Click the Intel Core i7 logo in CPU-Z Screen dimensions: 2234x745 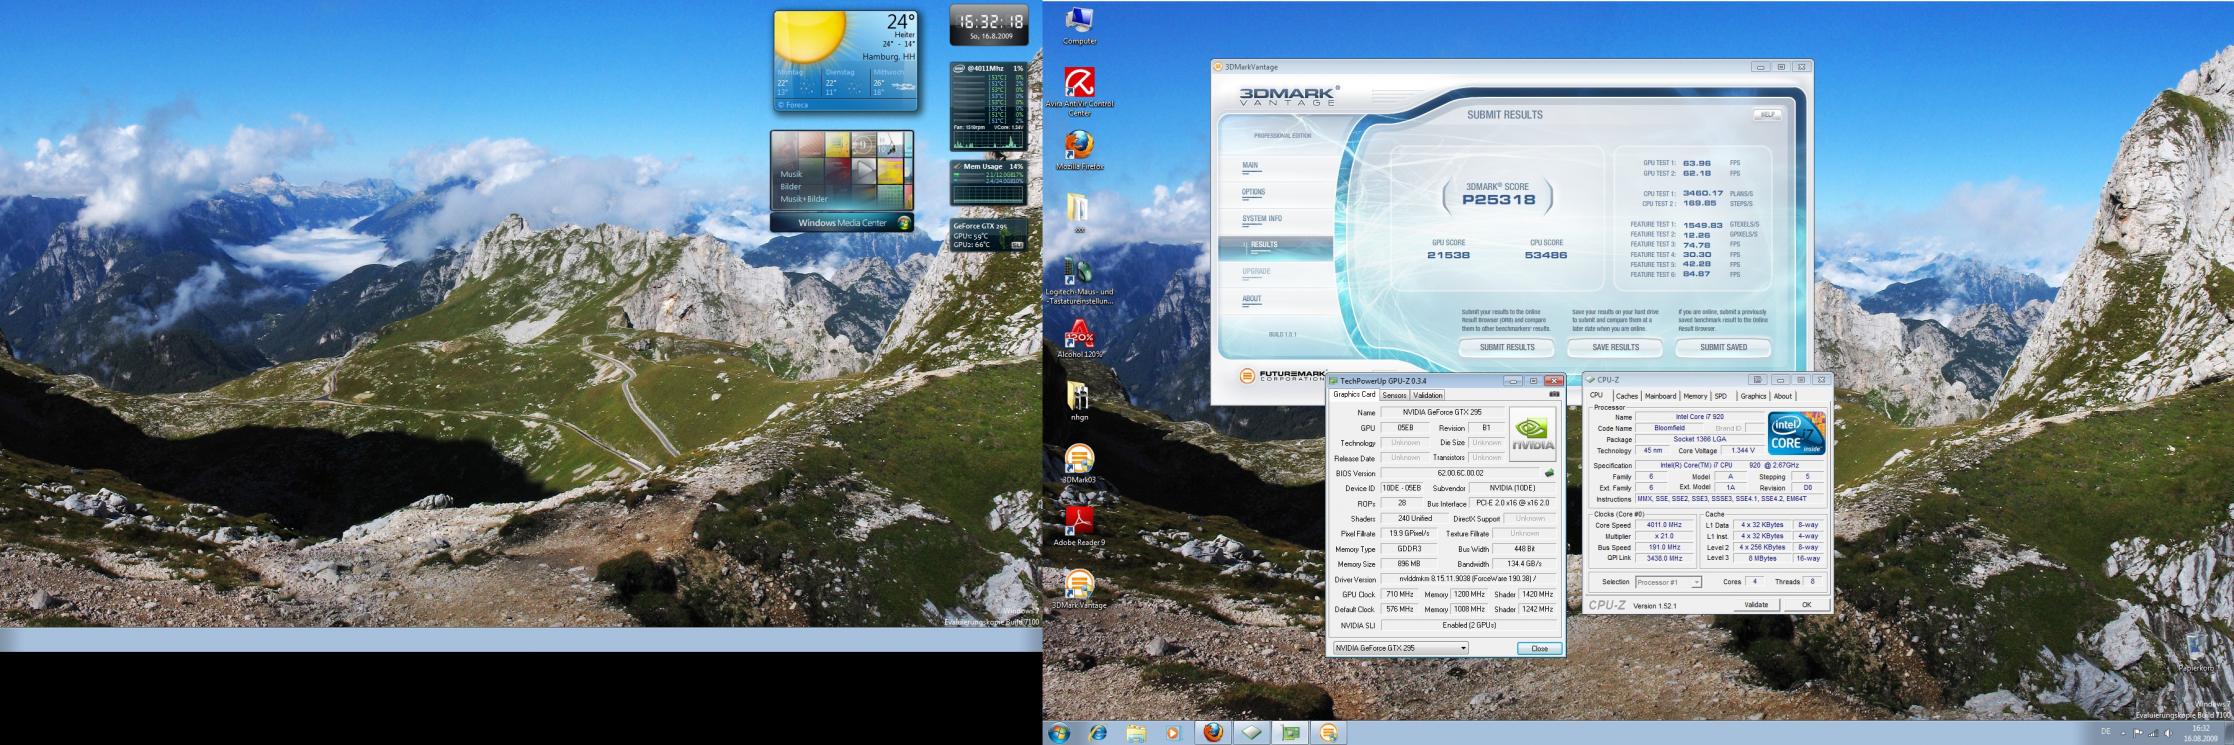[x=1796, y=433]
